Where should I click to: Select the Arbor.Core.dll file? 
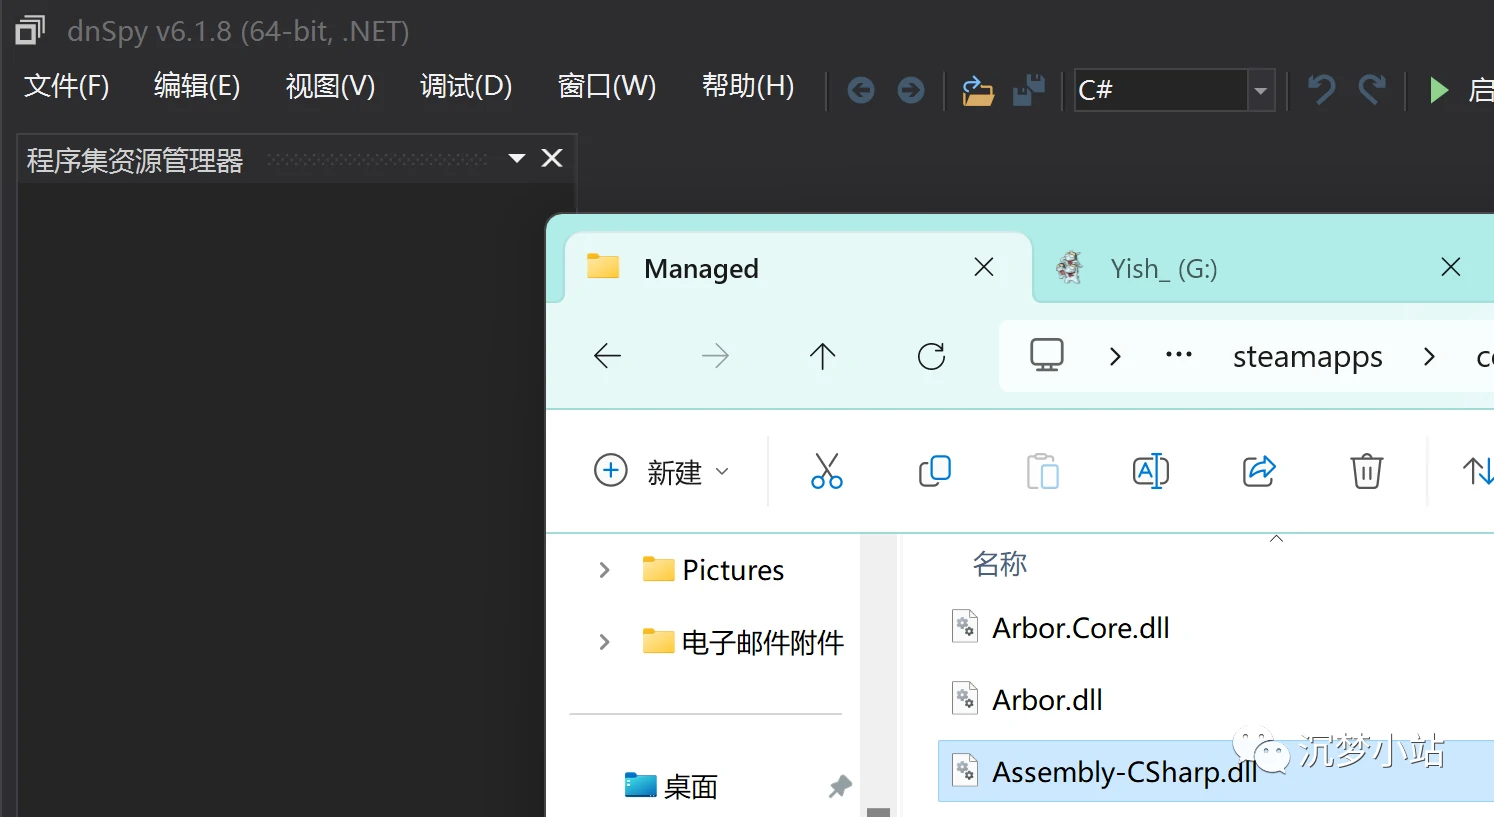[x=1080, y=628]
